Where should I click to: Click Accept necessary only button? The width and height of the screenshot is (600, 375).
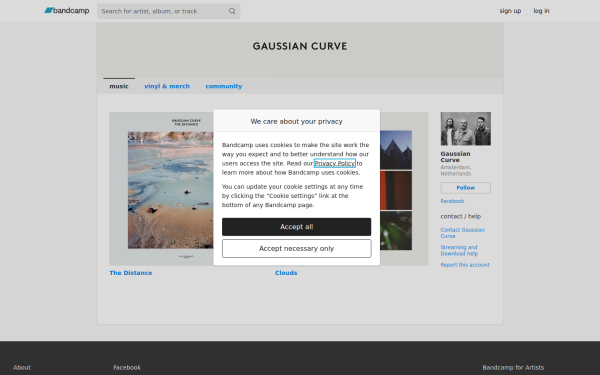[x=297, y=249]
